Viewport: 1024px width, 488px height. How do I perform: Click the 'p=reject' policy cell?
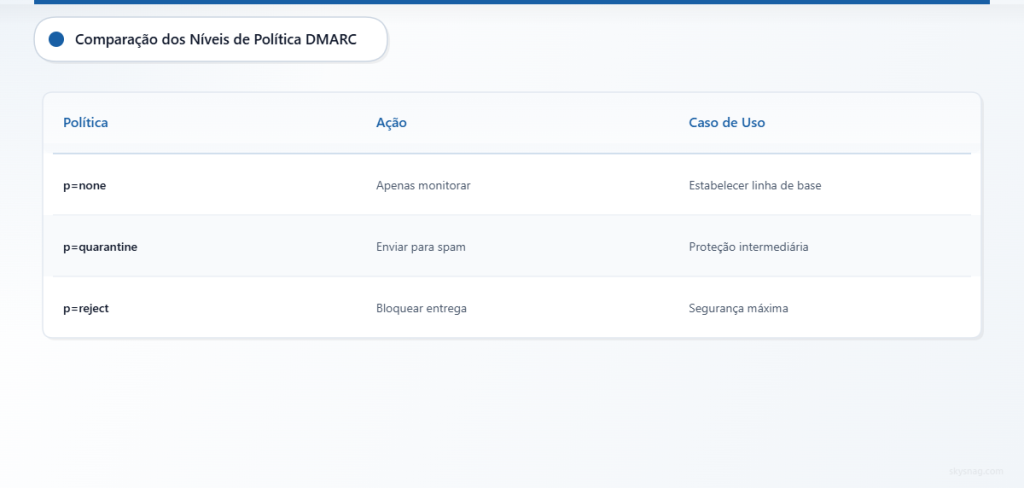pos(86,308)
